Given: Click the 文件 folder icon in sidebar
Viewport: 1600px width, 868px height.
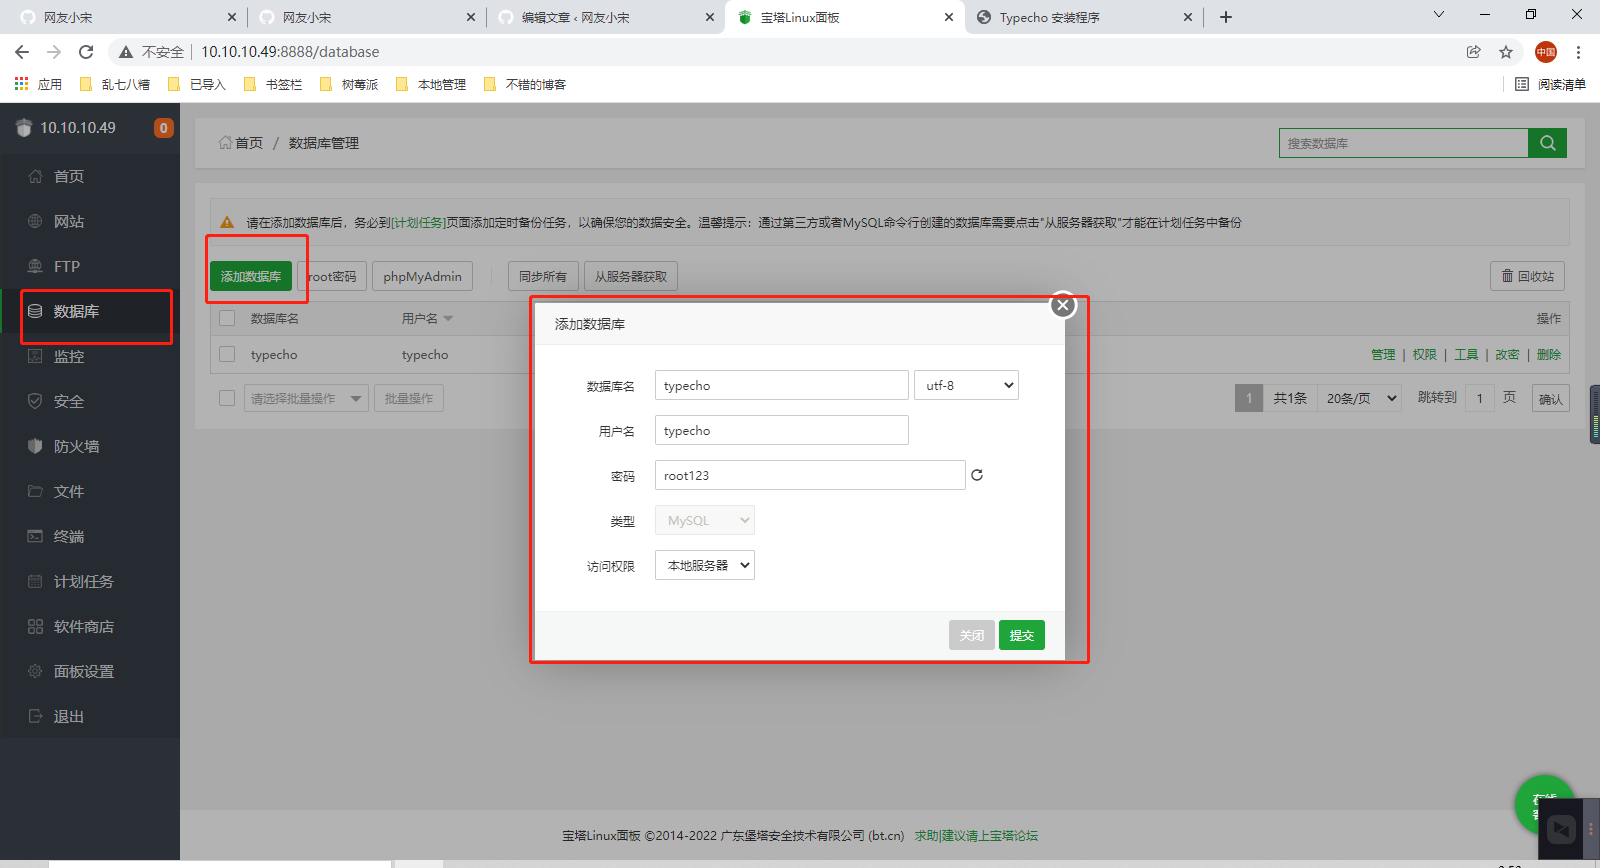Looking at the screenshot, I should point(35,491).
